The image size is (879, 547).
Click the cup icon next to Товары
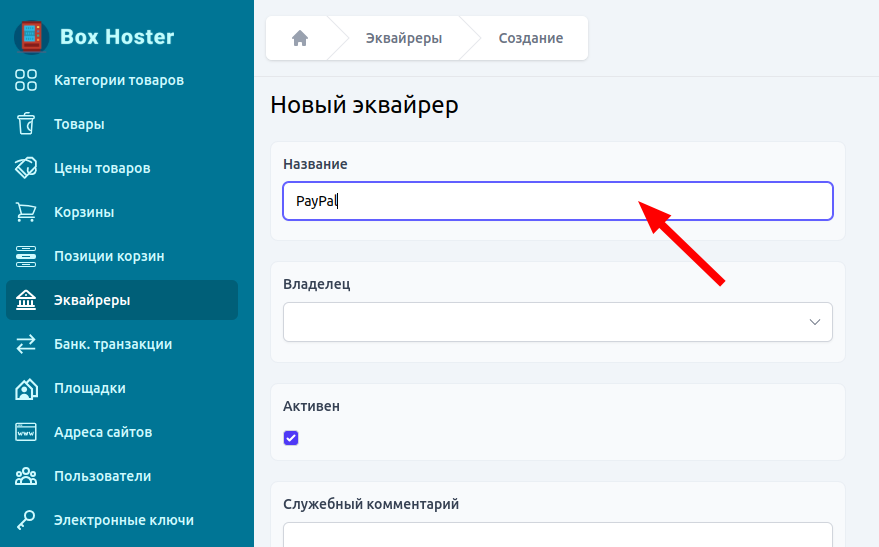(x=26, y=124)
